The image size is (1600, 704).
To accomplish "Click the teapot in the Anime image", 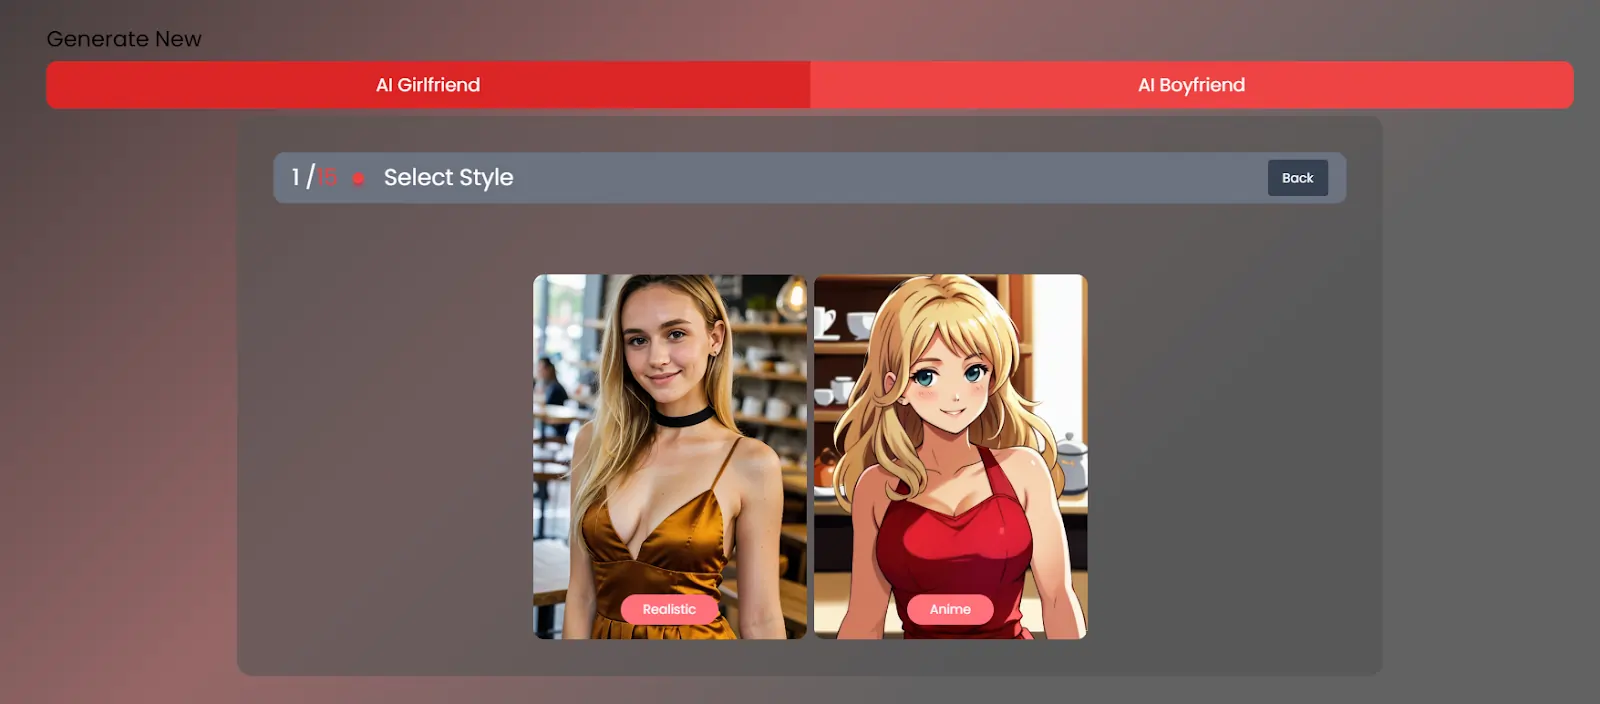I will 1069,462.
